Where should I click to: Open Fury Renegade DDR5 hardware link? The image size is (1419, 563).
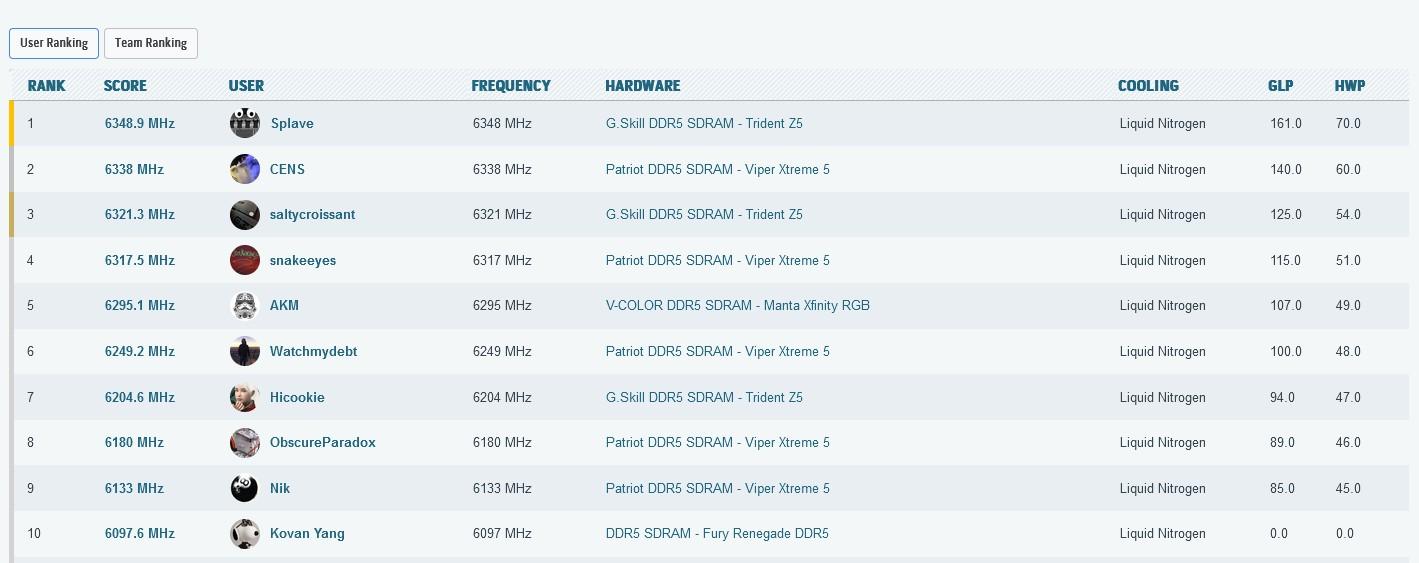pos(717,533)
